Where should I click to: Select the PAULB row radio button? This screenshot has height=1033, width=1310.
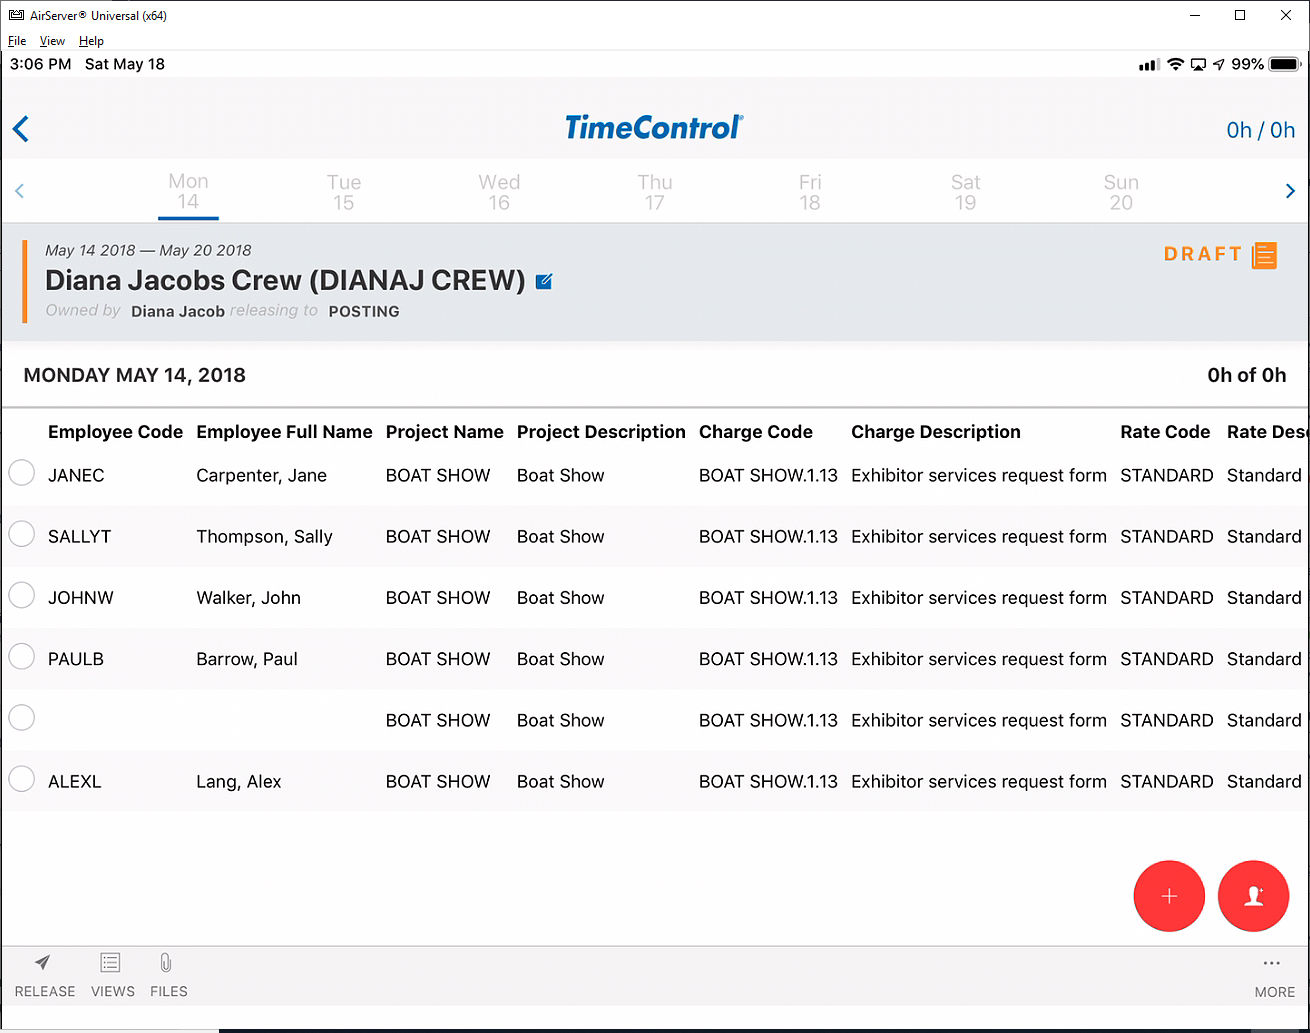[22, 656]
